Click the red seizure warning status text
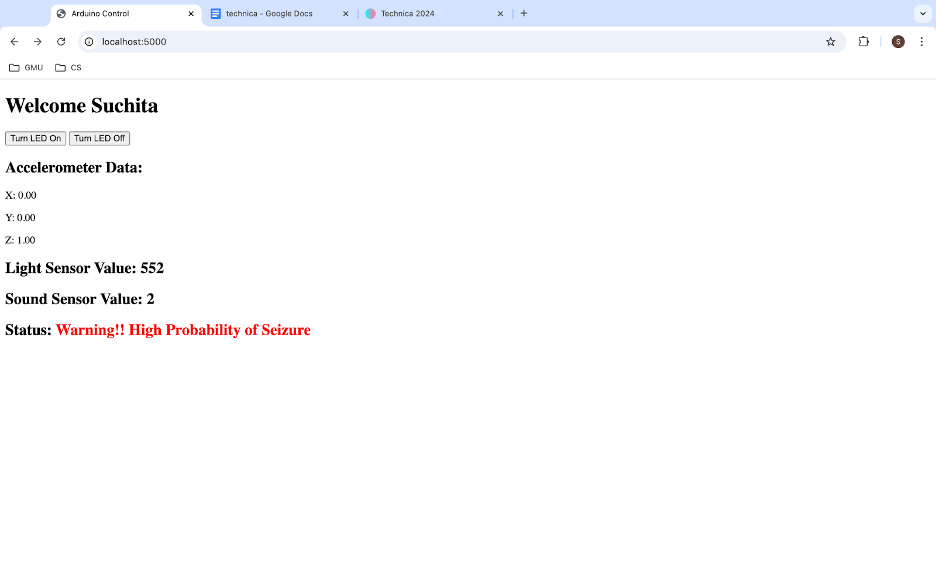 pos(183,330)
